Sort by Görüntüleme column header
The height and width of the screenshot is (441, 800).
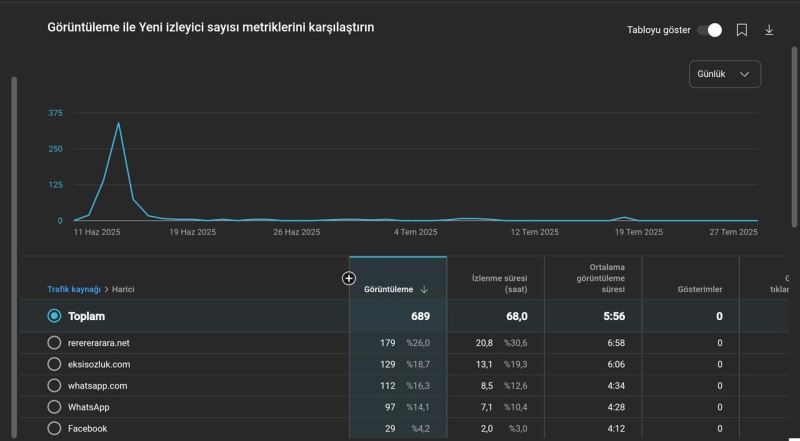[x=387, y=290]
